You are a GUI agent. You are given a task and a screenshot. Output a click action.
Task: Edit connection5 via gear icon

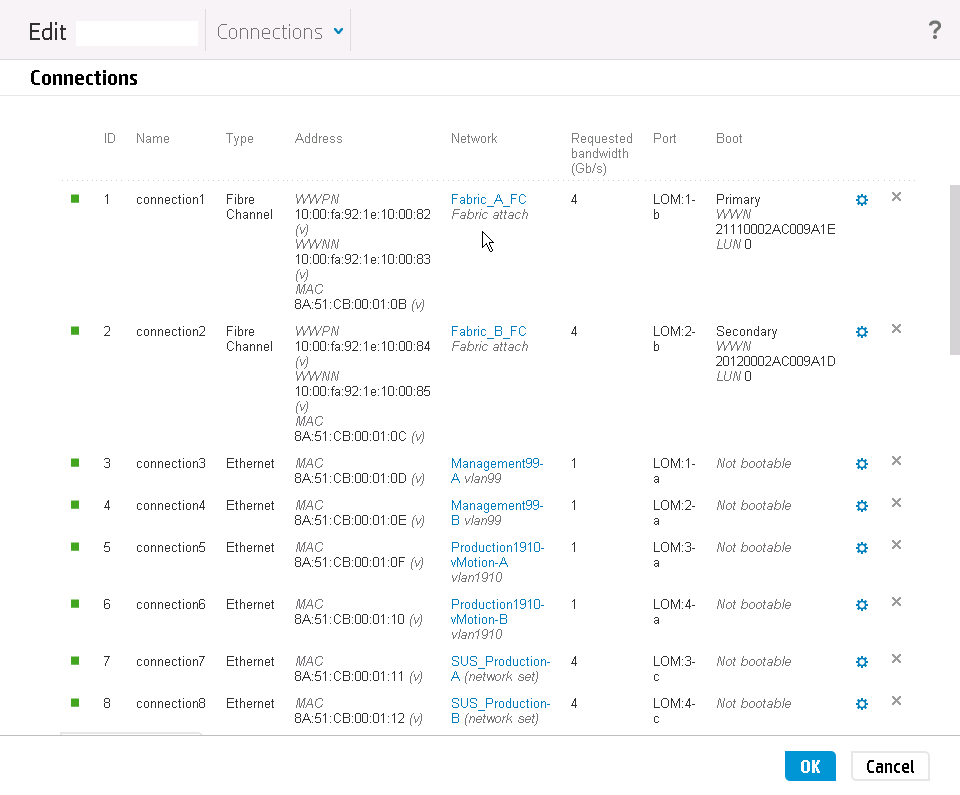[x=861, y=548]
